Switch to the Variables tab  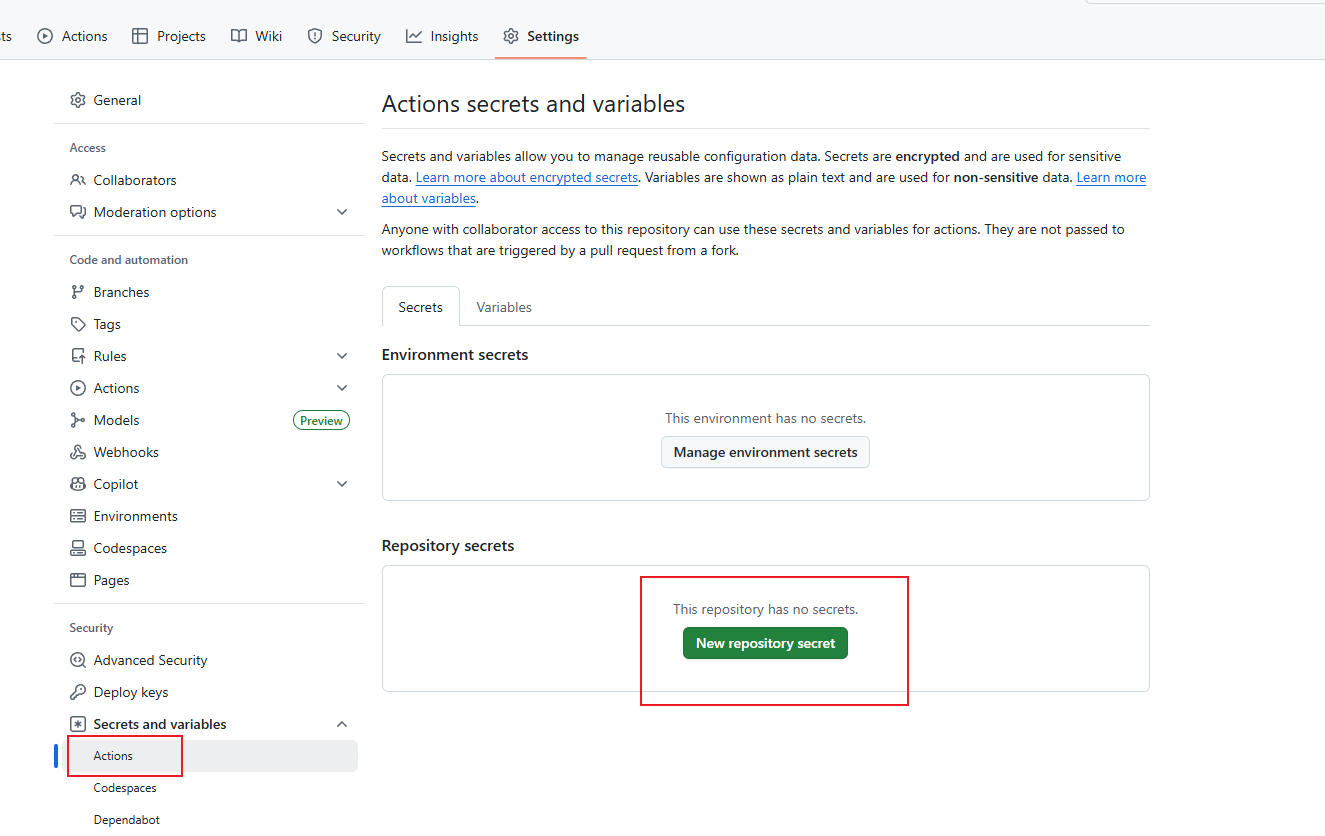[x=504, y=307]
